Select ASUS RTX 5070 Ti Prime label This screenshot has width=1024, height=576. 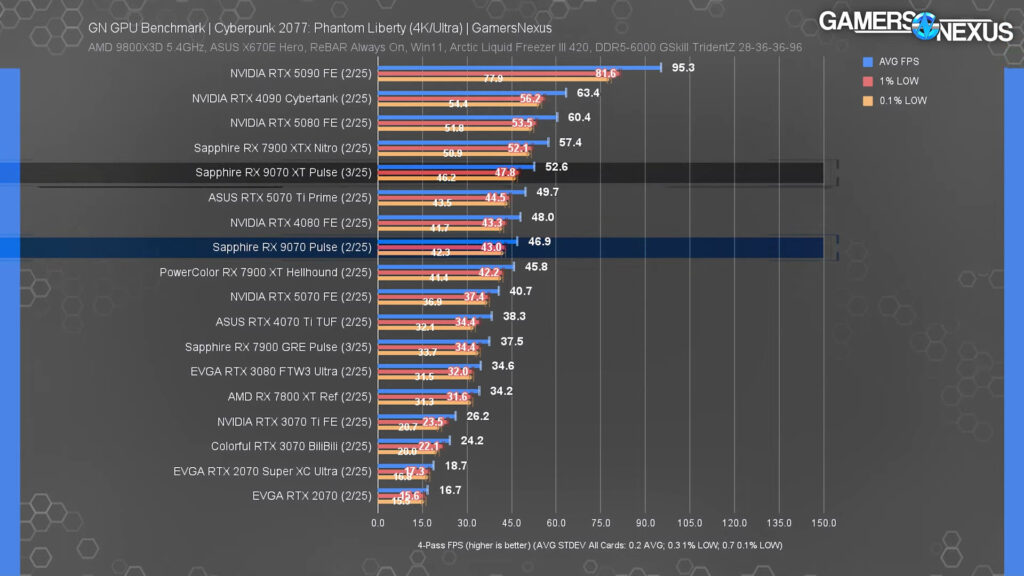click(x=290, y=197)
